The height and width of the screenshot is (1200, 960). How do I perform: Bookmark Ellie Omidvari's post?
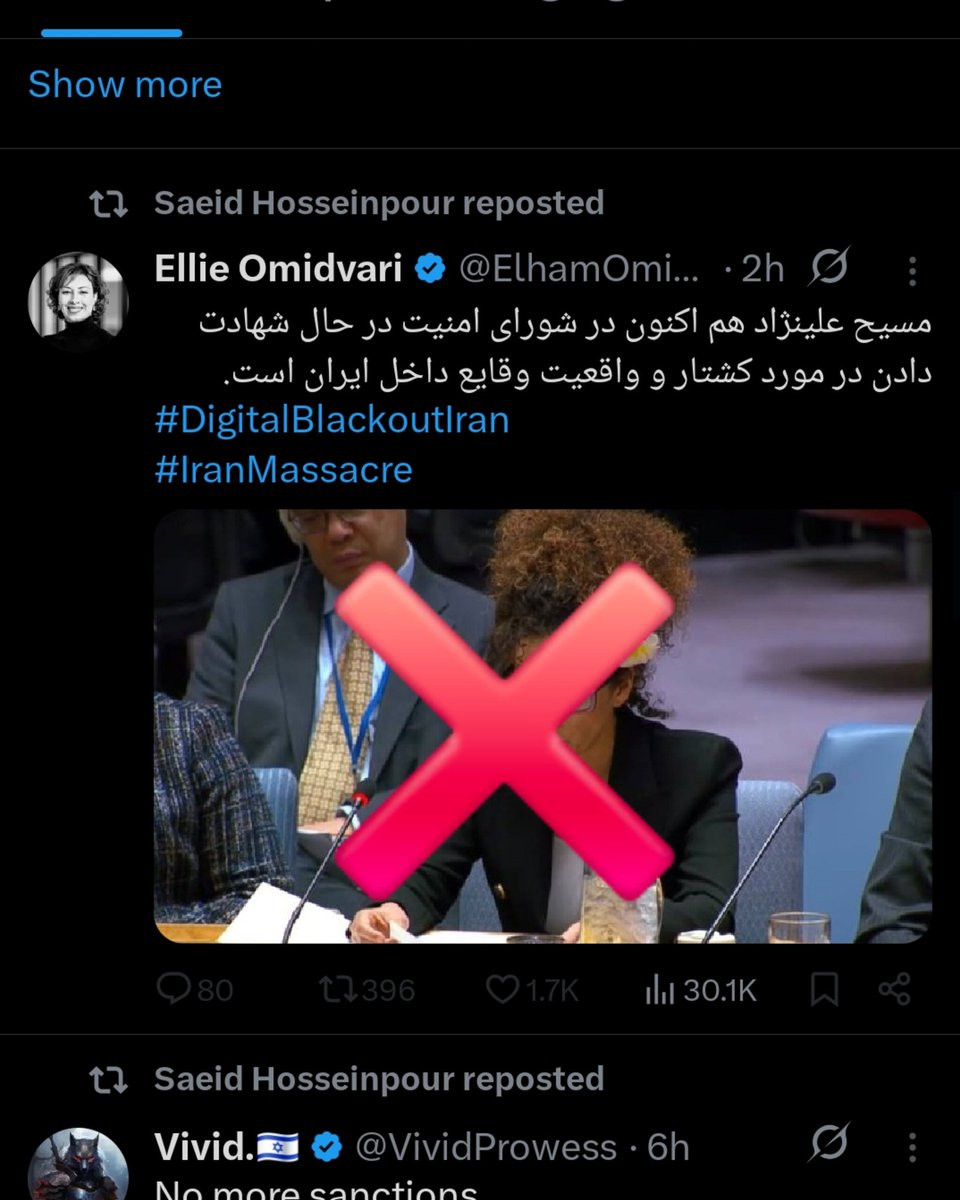click(x=824, y=990)
